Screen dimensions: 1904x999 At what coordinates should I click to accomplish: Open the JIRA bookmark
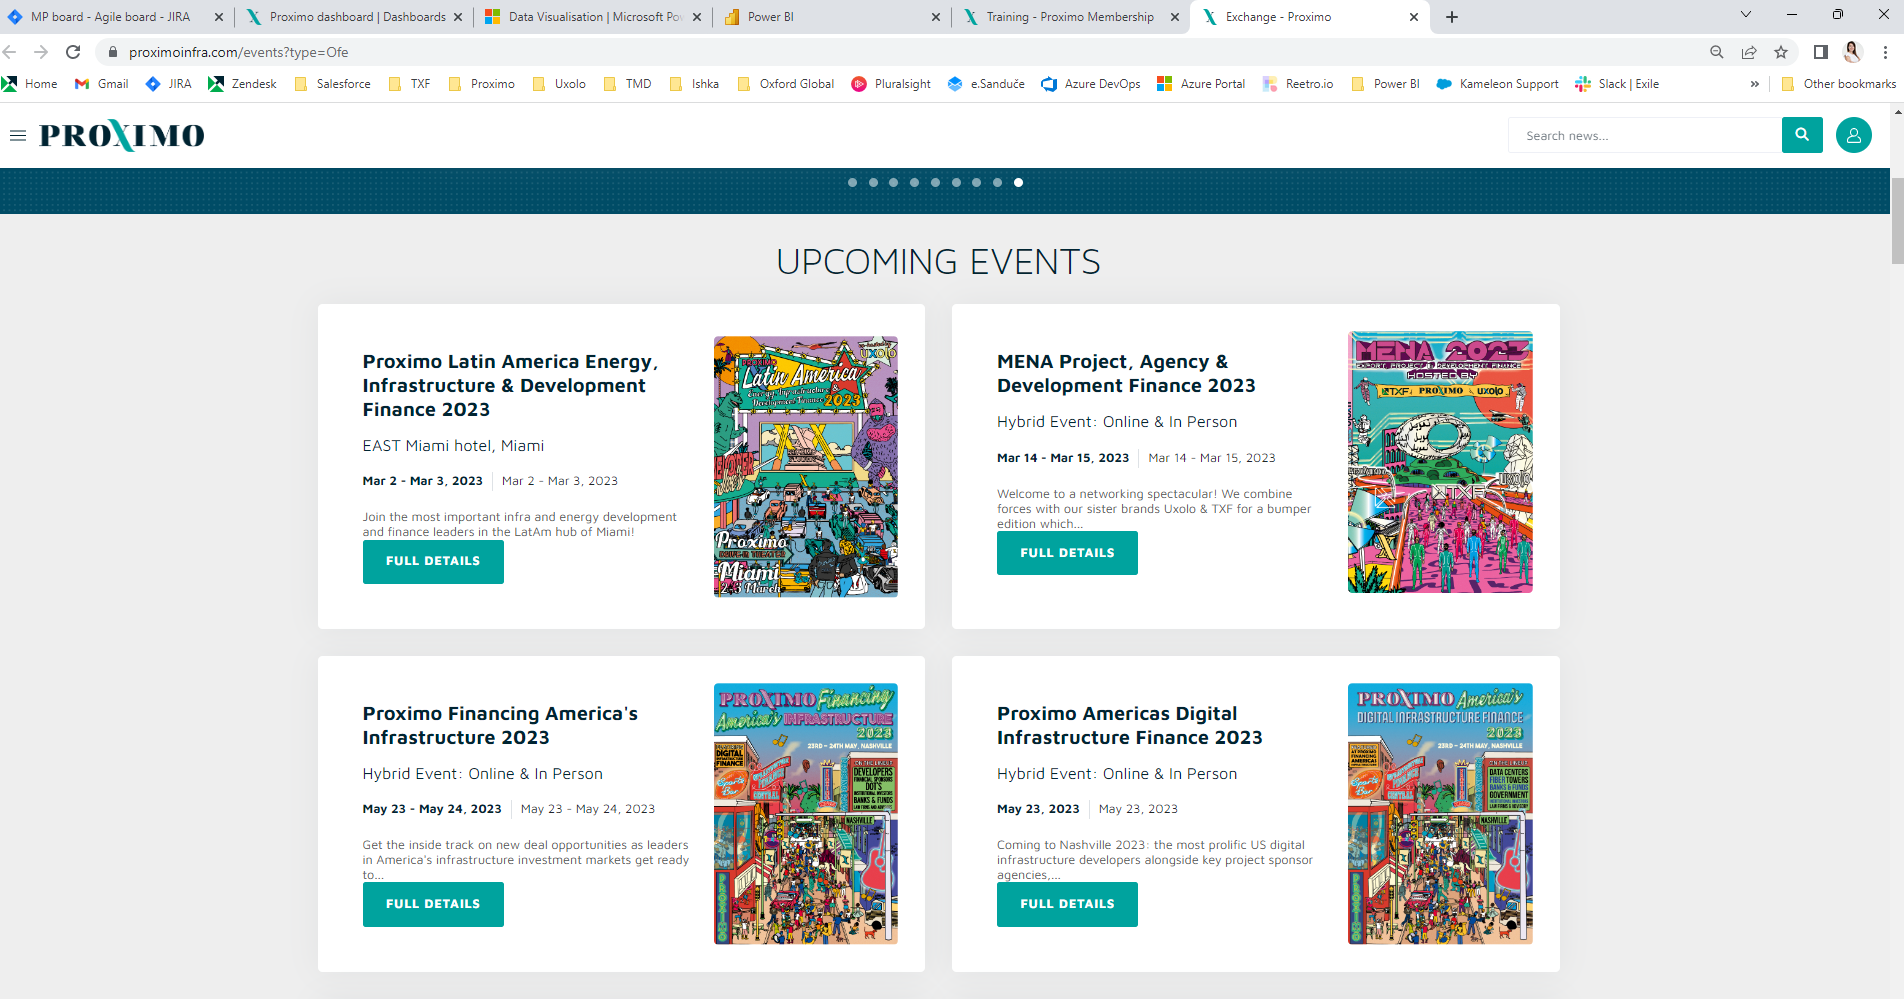(169, 84)
